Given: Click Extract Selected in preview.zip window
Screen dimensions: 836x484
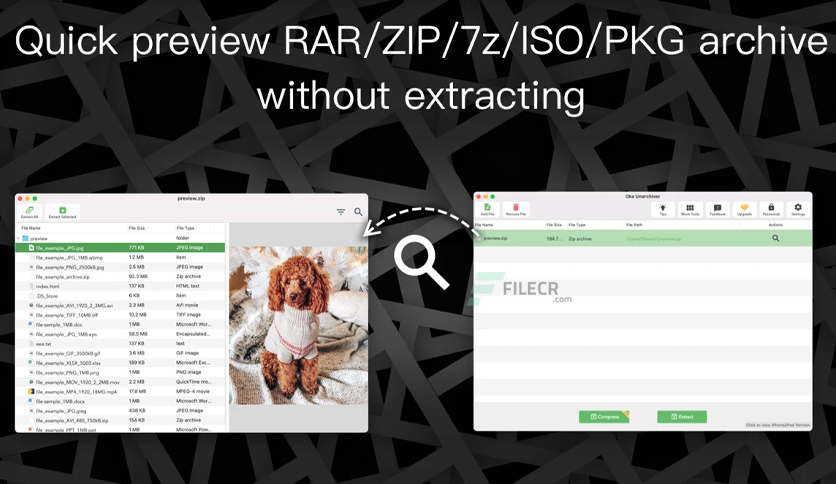Looking at the screenshot, I should point(62,212).
